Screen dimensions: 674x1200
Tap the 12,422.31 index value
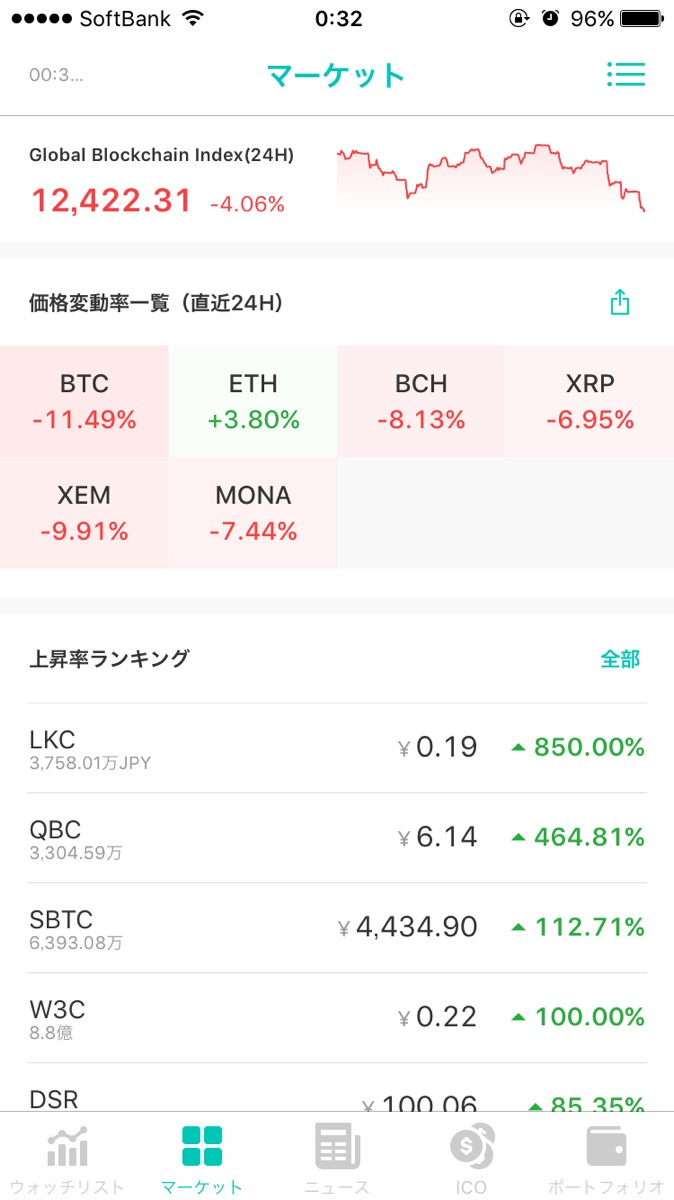coord(111,200)
